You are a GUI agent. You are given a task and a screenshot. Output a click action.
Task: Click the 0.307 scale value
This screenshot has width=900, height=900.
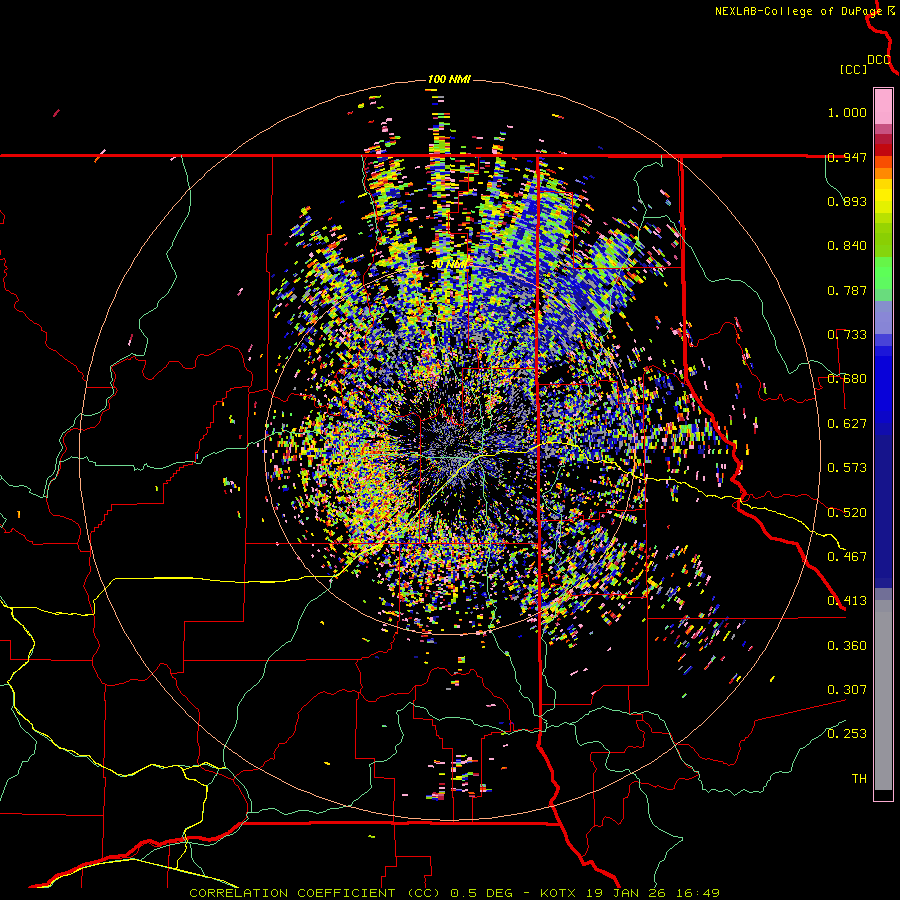[847, 690]
